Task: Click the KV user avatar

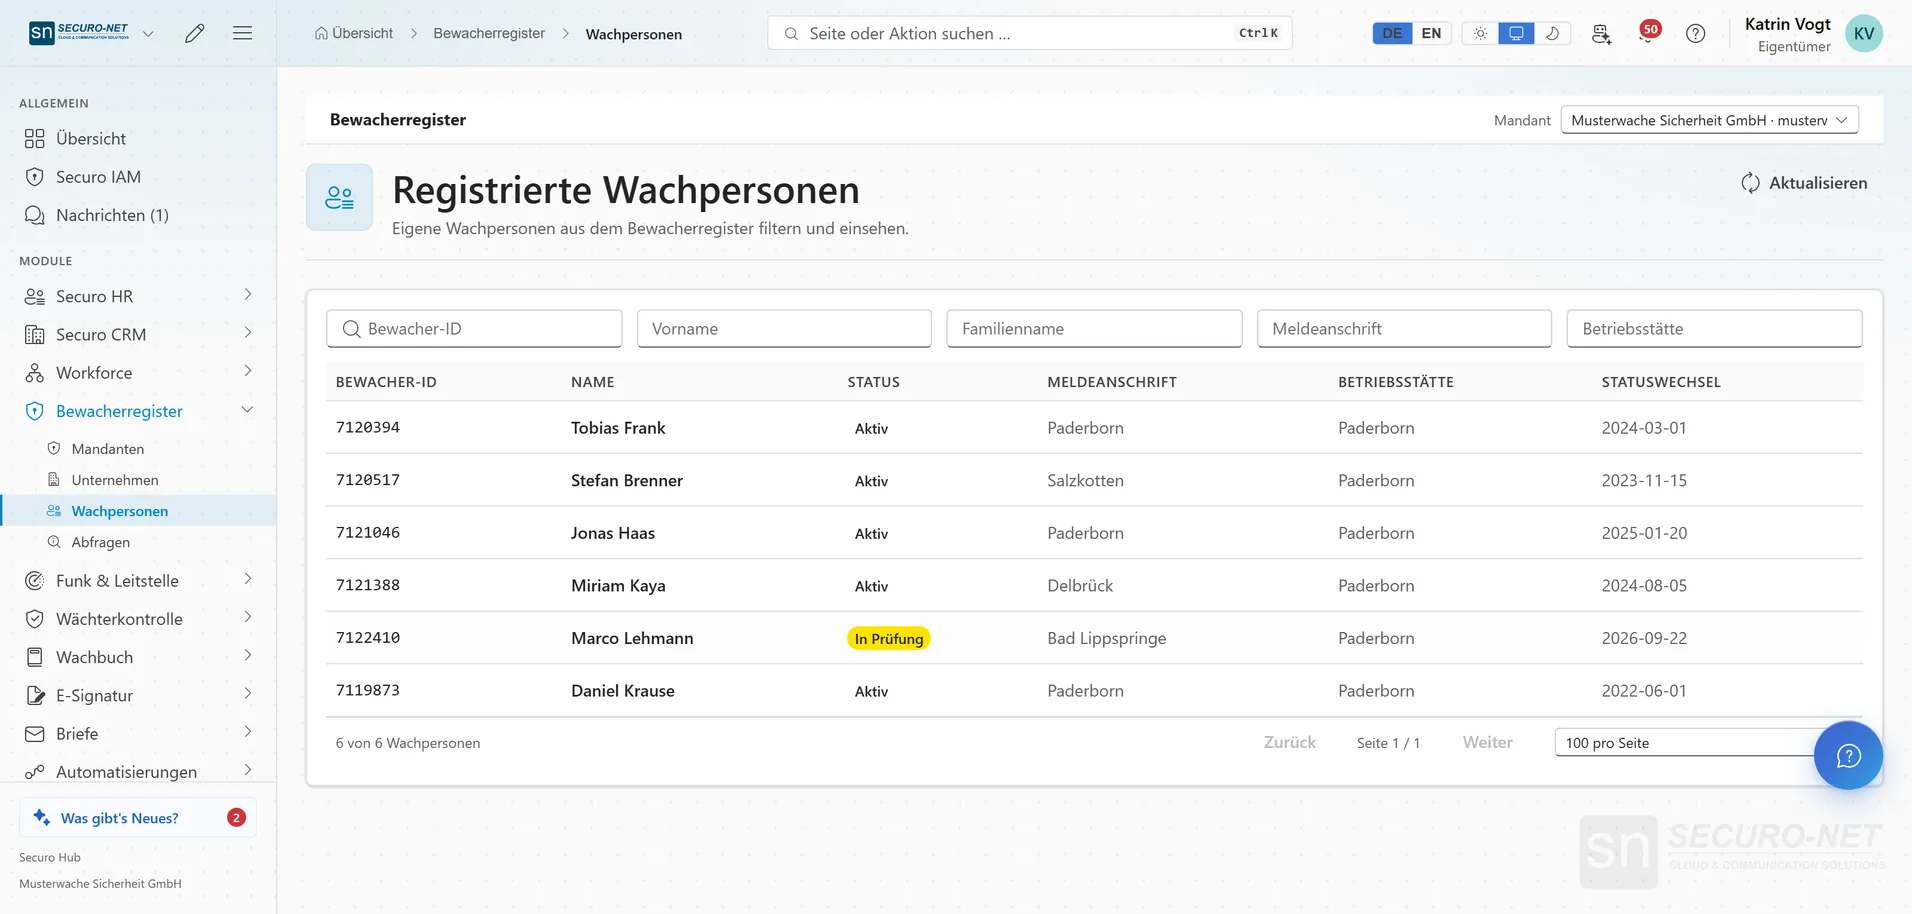Action: [1864, 33]
